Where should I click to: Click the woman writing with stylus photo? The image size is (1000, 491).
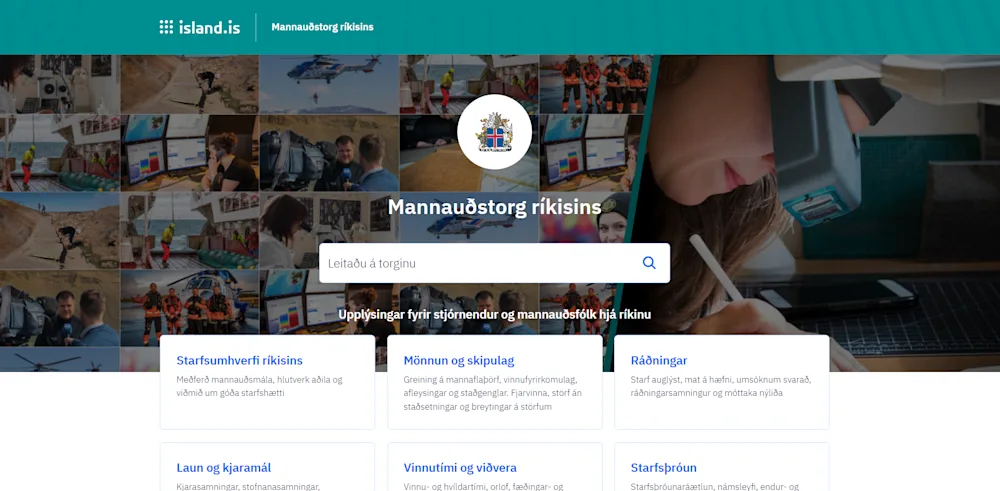[x=823, y=213]
